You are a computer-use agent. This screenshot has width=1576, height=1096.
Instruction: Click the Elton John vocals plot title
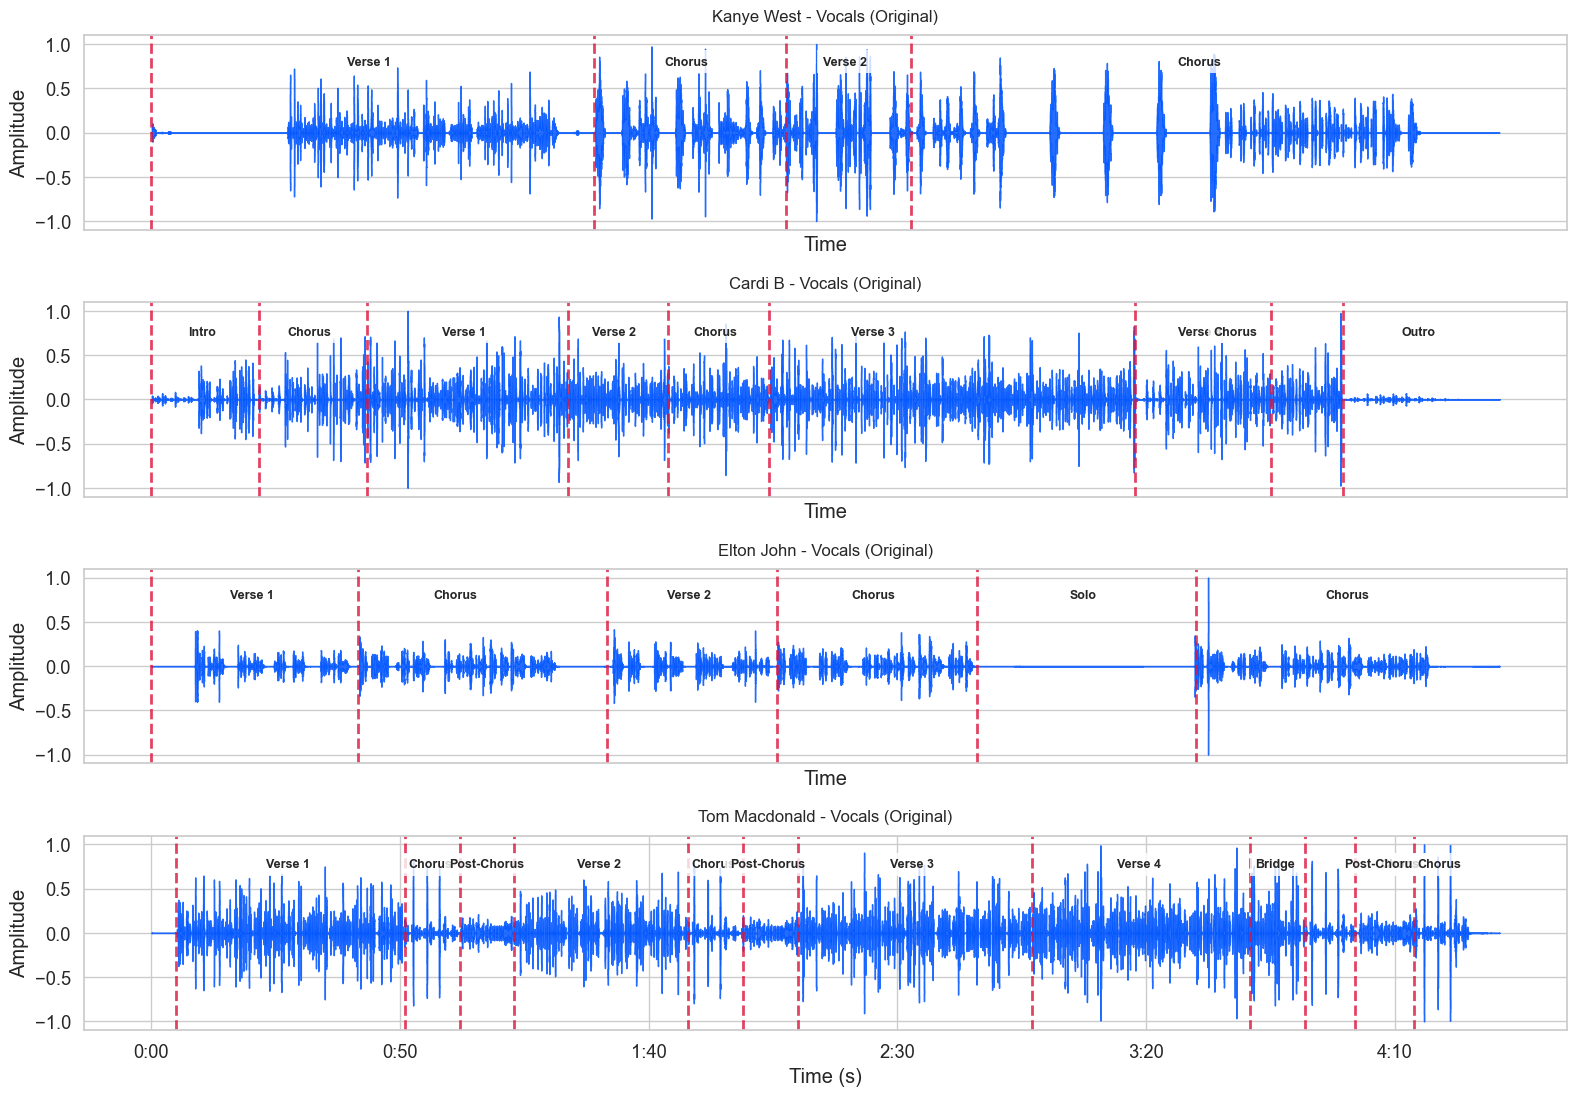click(x=824, y=551)
